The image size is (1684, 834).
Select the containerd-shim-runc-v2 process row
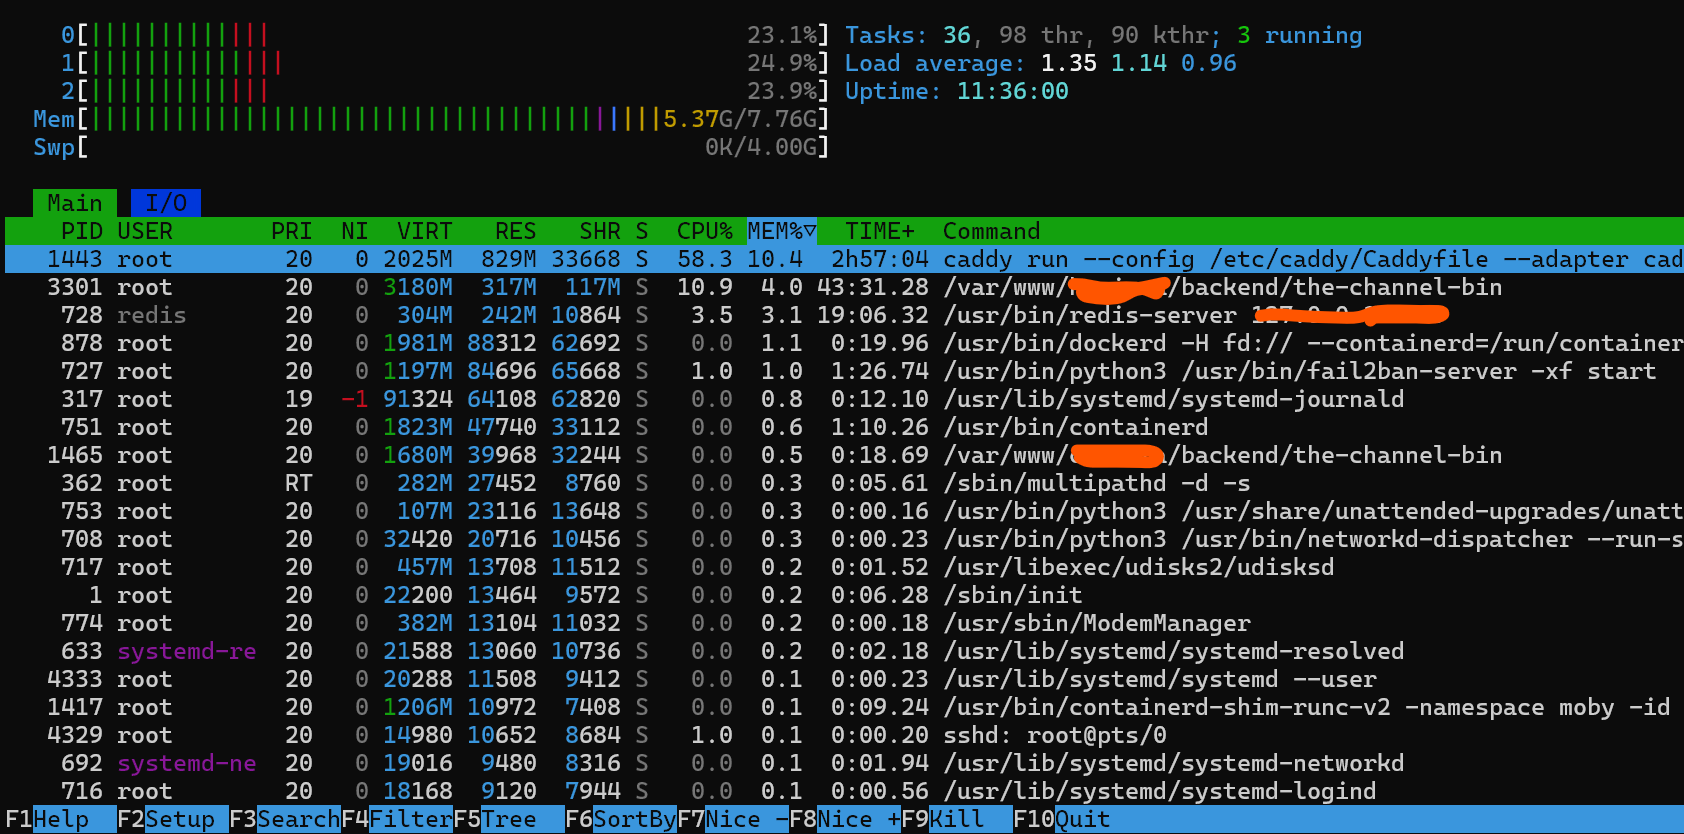click(x=844, y=707)
